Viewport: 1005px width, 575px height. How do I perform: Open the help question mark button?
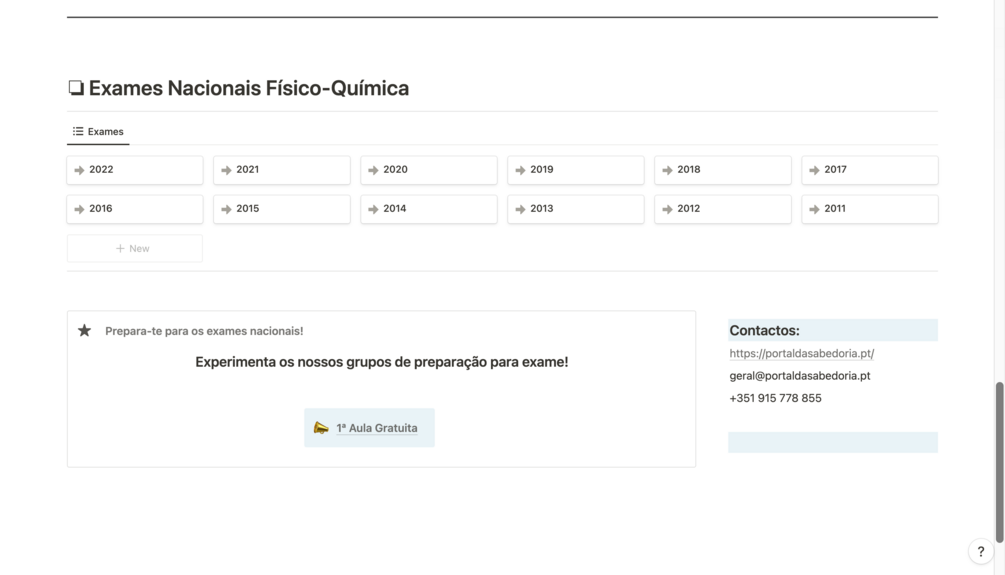pyautogui.click(x=980, y=551)
